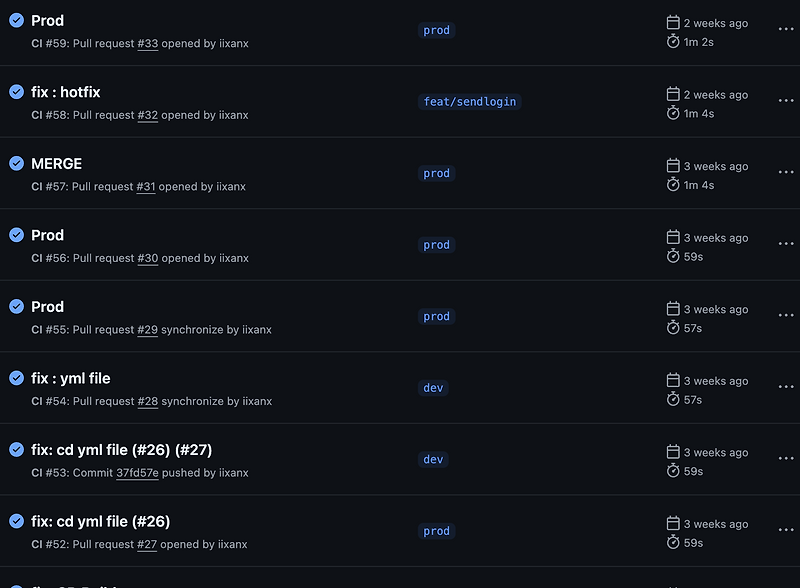
Task: Click the success checkmark icon on CI #59
Action: (16, 20)
